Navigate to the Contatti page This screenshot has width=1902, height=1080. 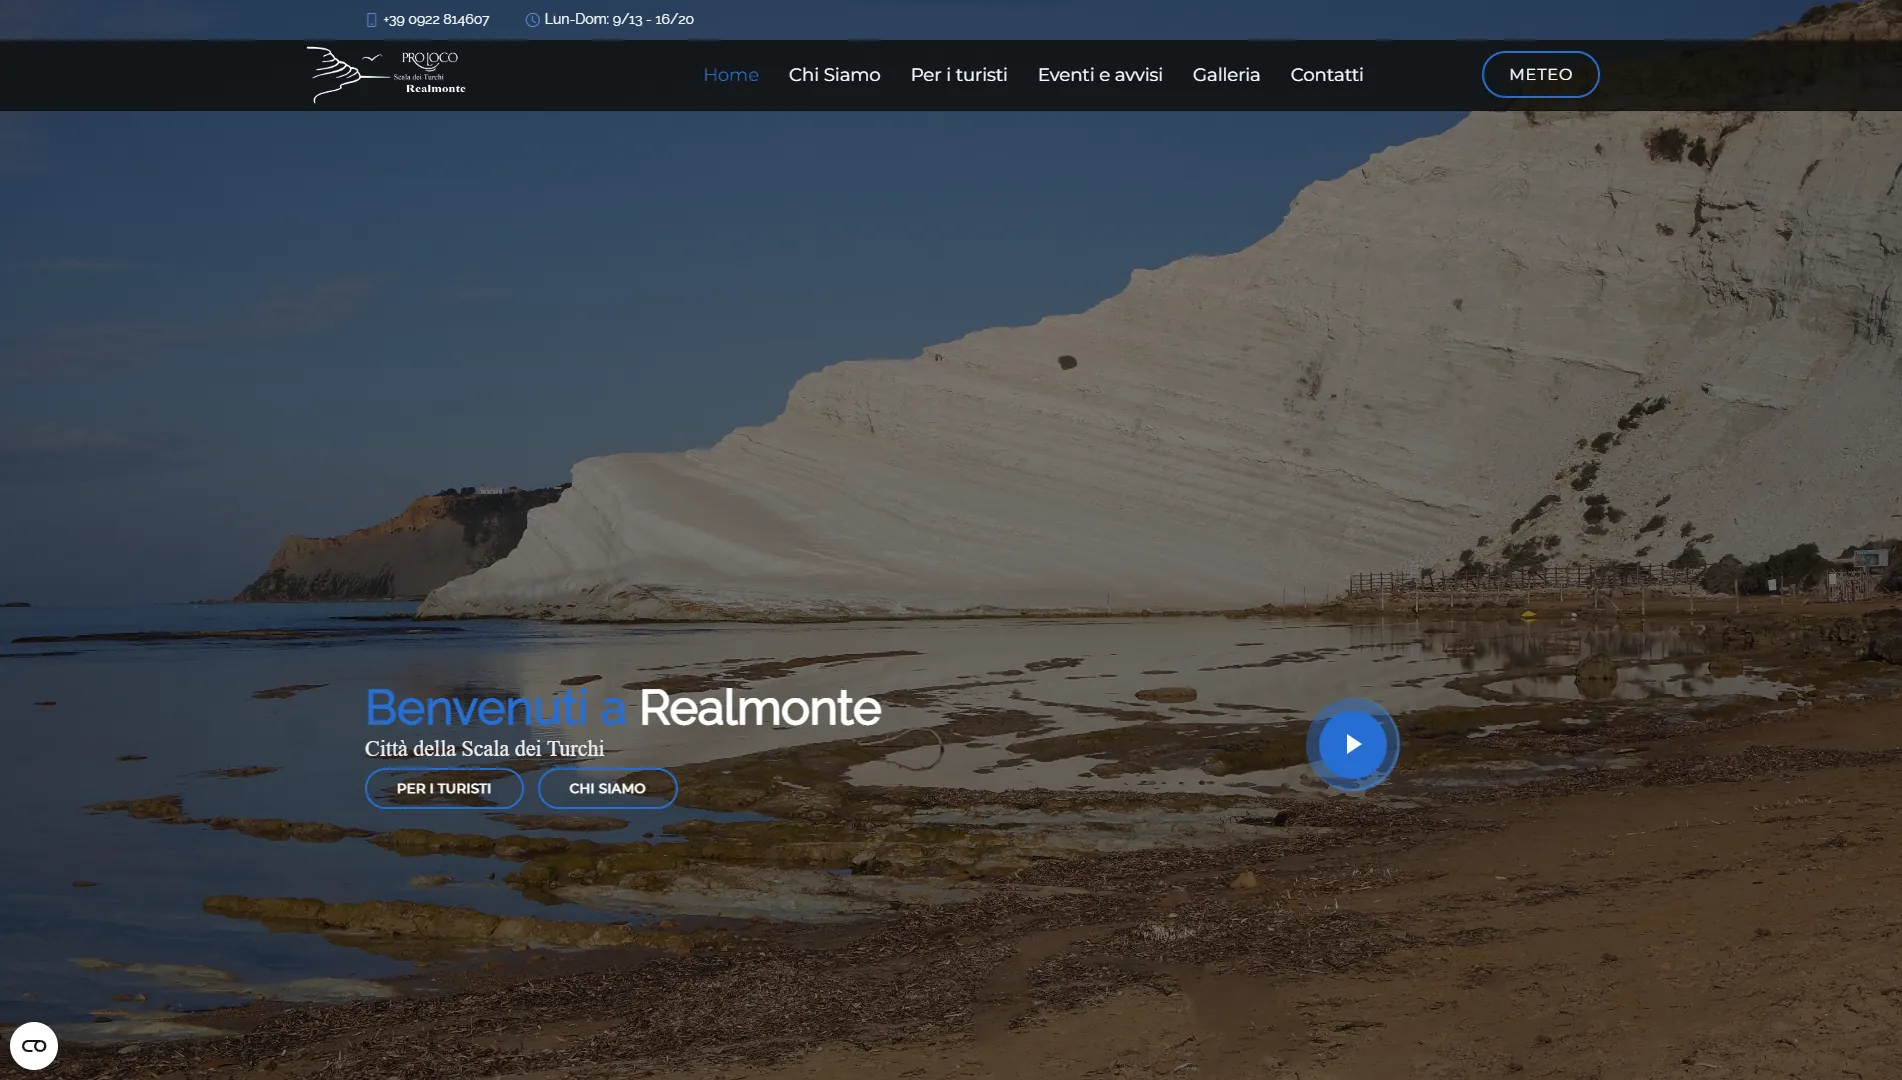[x=1326, y=75]
